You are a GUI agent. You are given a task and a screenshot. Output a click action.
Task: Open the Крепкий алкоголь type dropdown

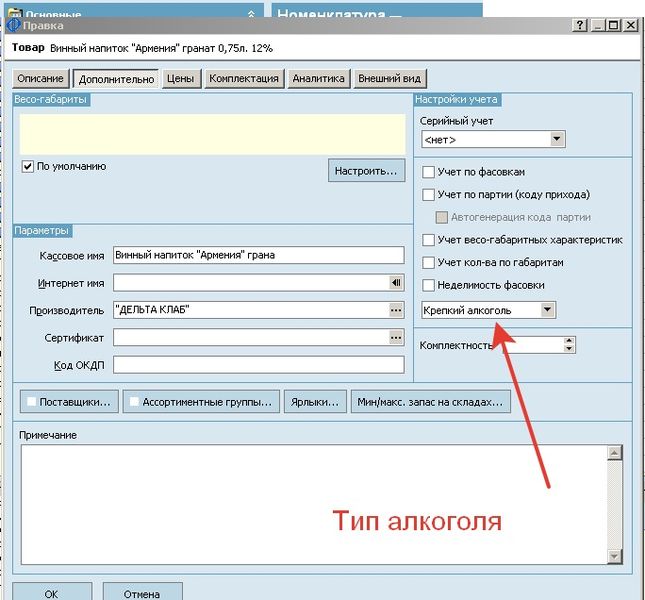pyautogui.click(x=548, y=310)
